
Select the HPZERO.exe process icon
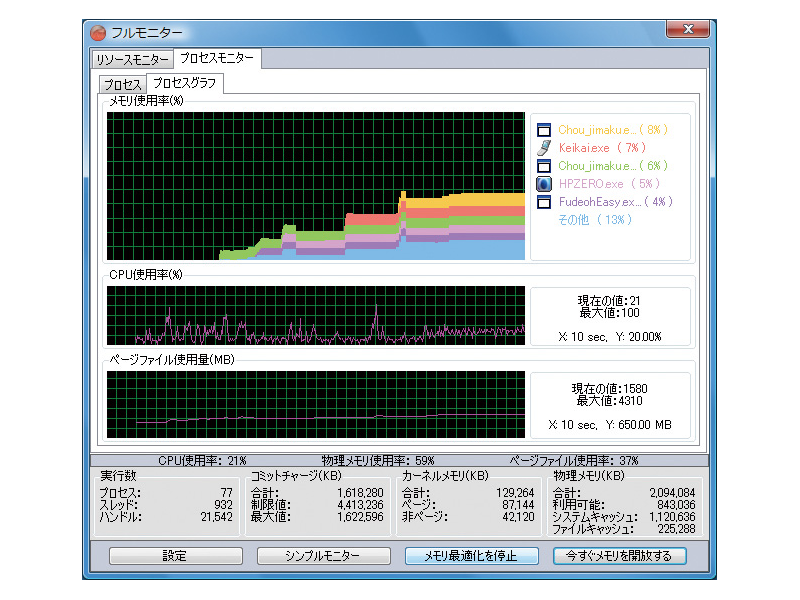544,184
